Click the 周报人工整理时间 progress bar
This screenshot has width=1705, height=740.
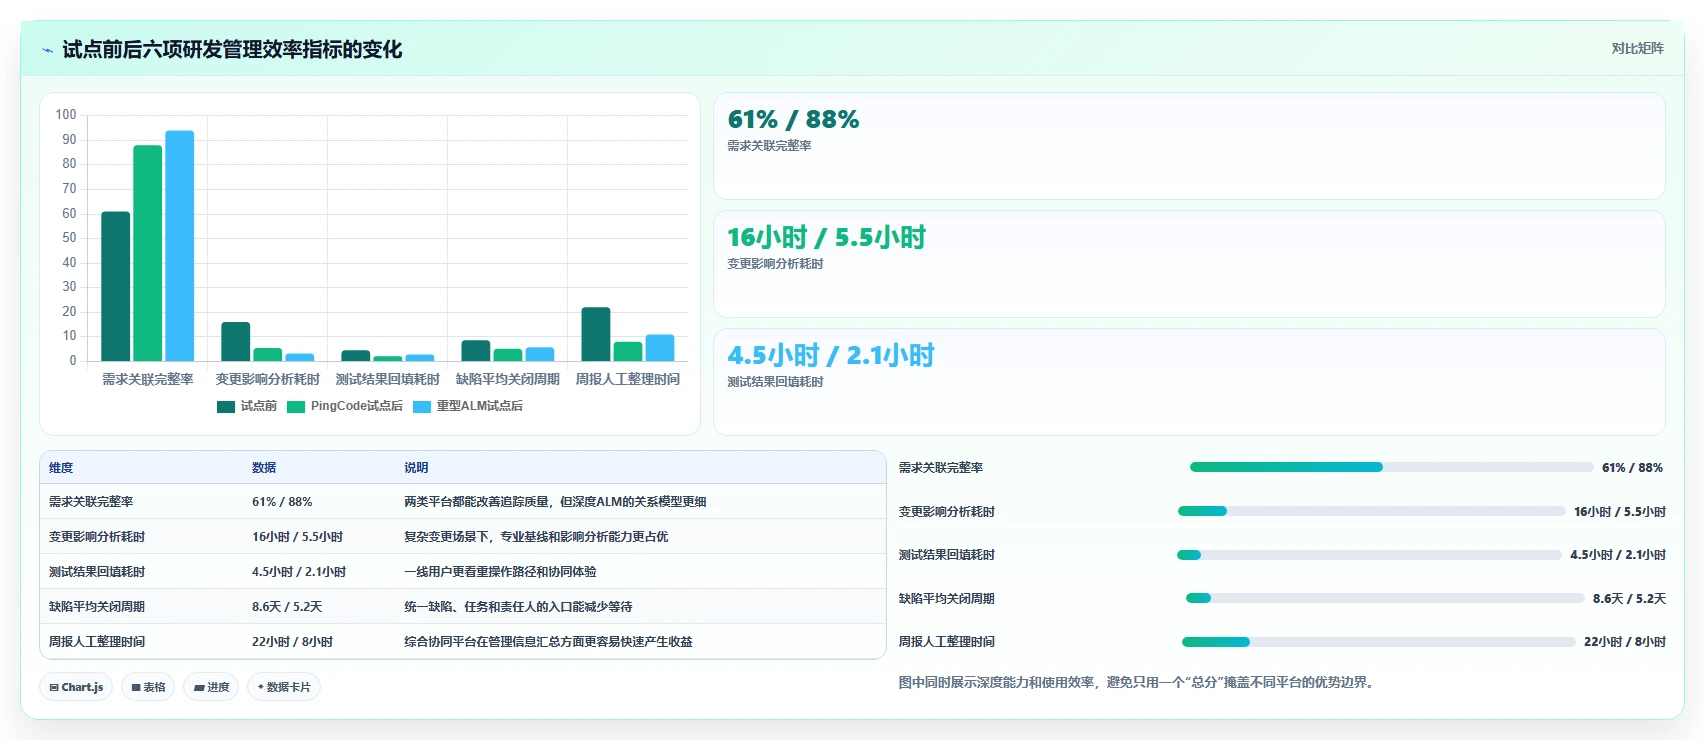[x=1378, y=642]
